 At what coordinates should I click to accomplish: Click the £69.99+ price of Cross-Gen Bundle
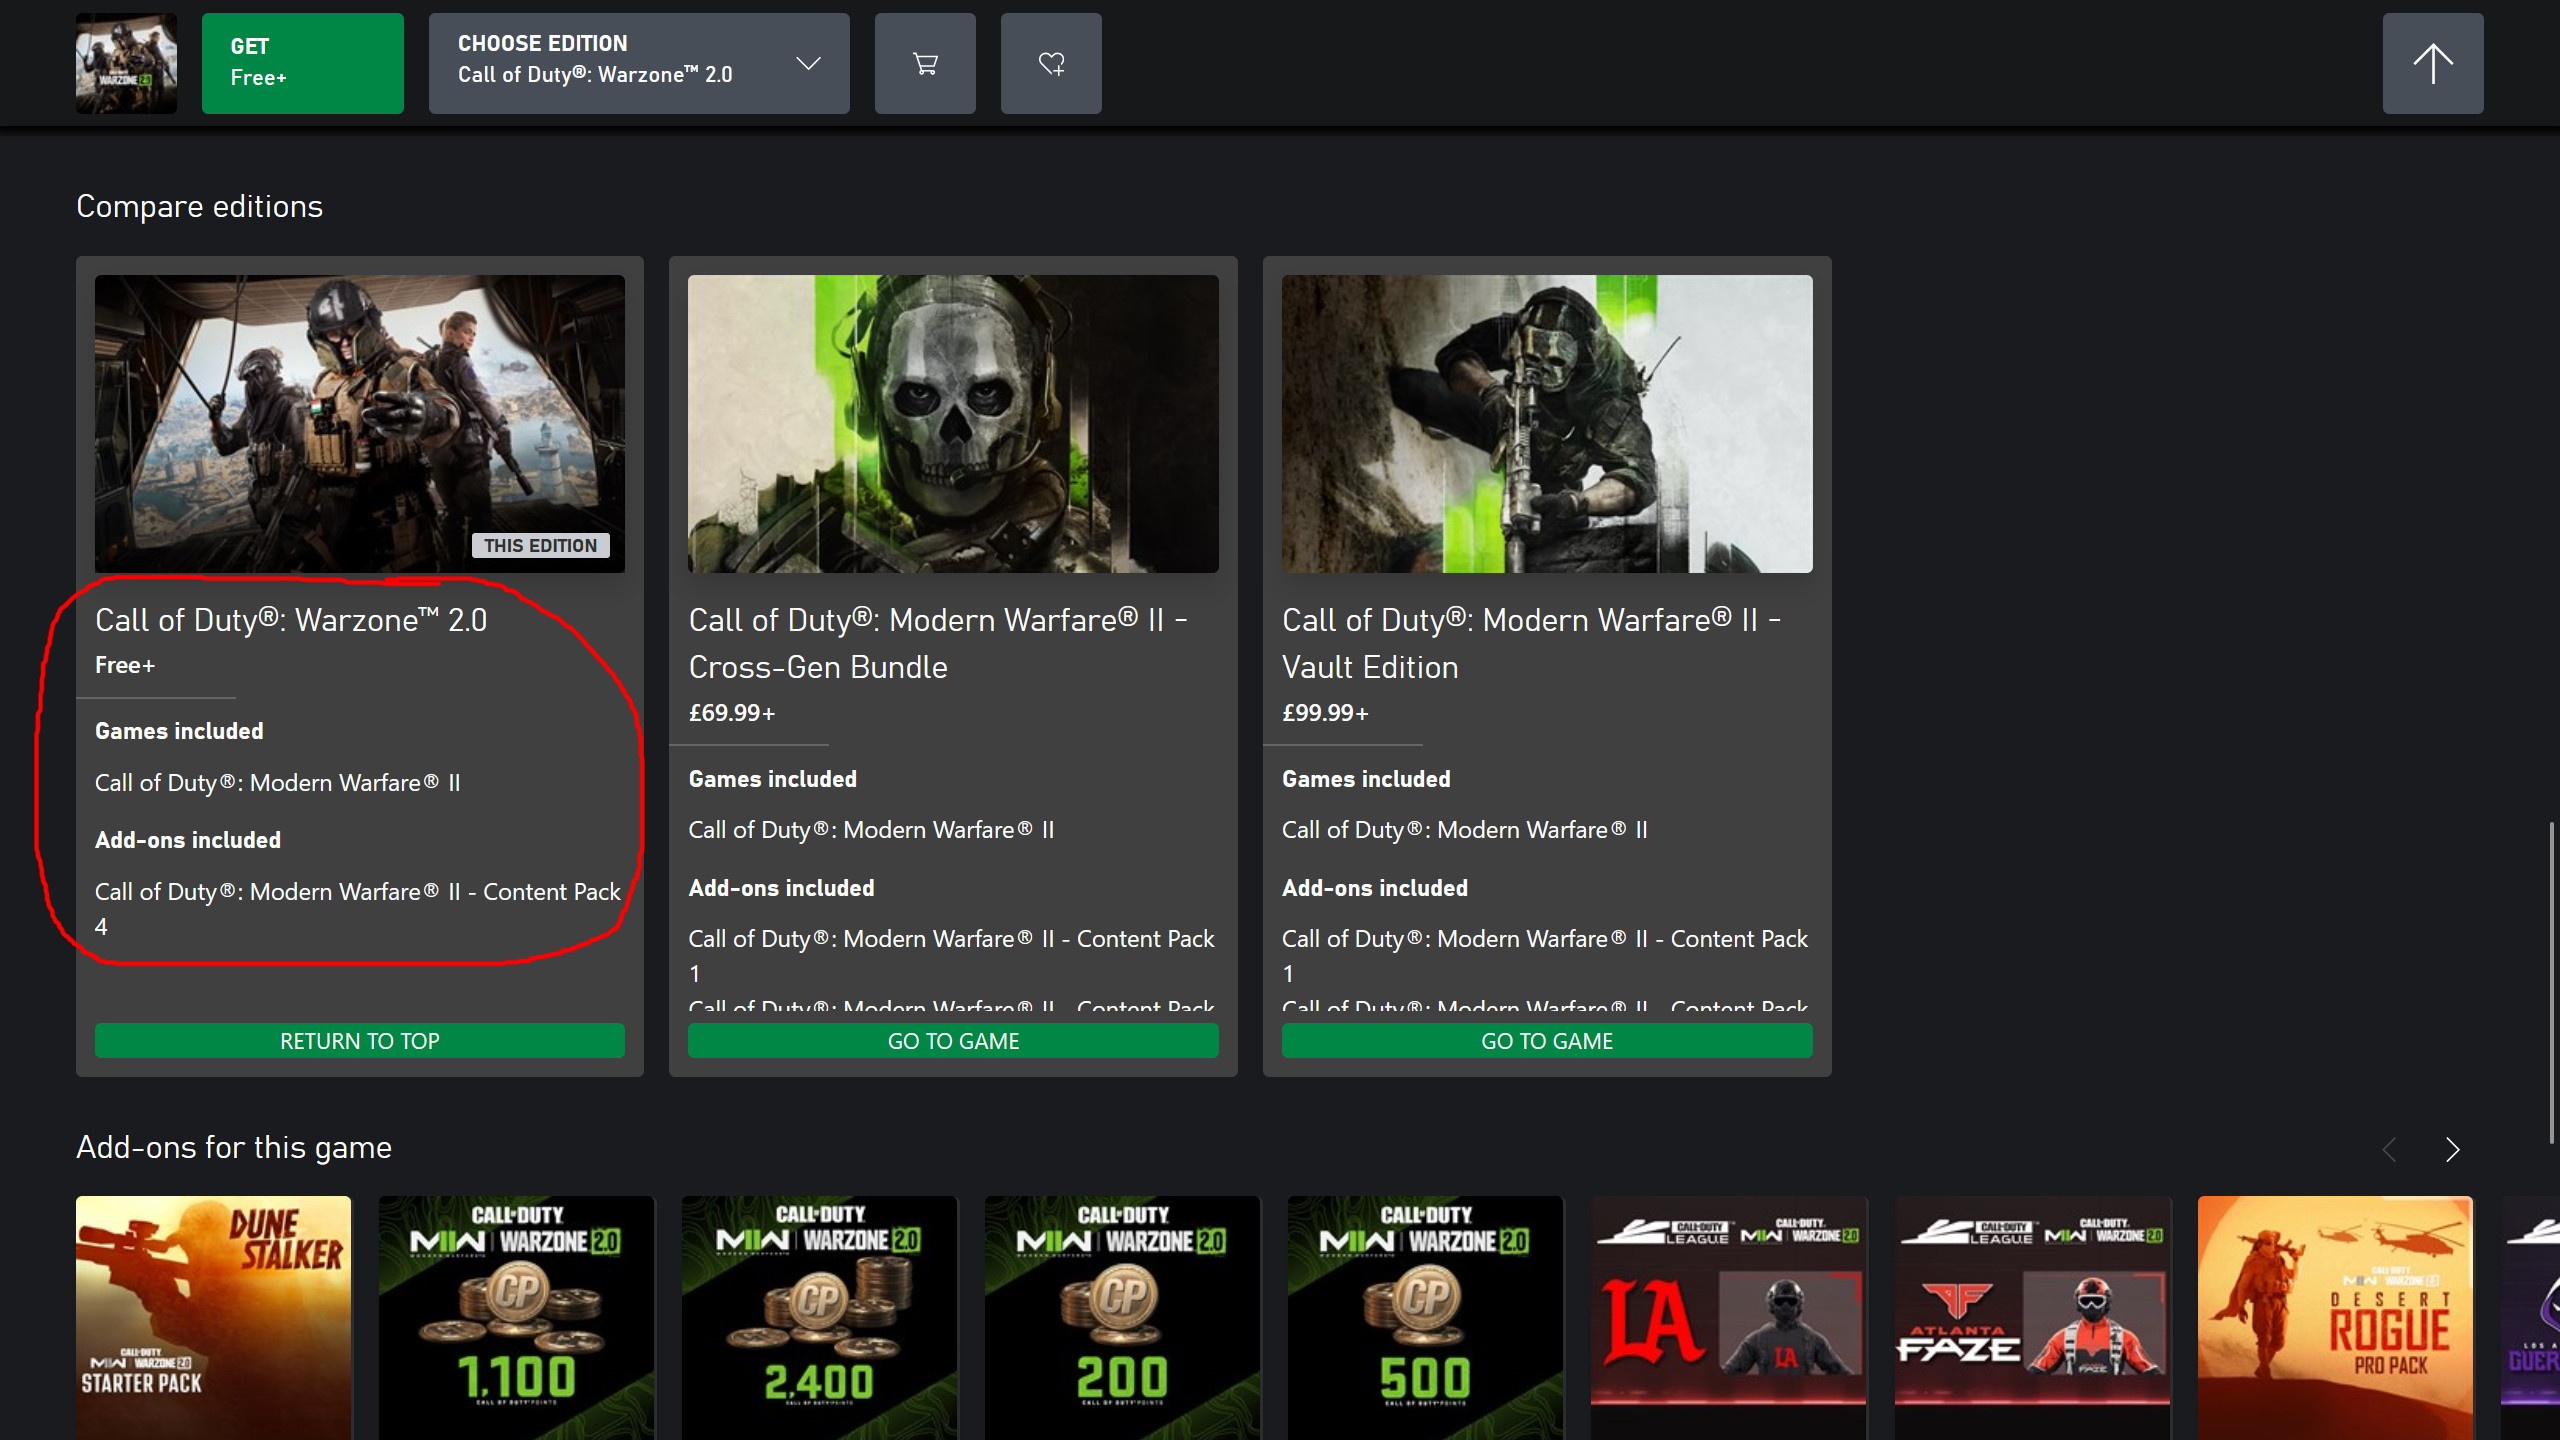click(732, 713)
